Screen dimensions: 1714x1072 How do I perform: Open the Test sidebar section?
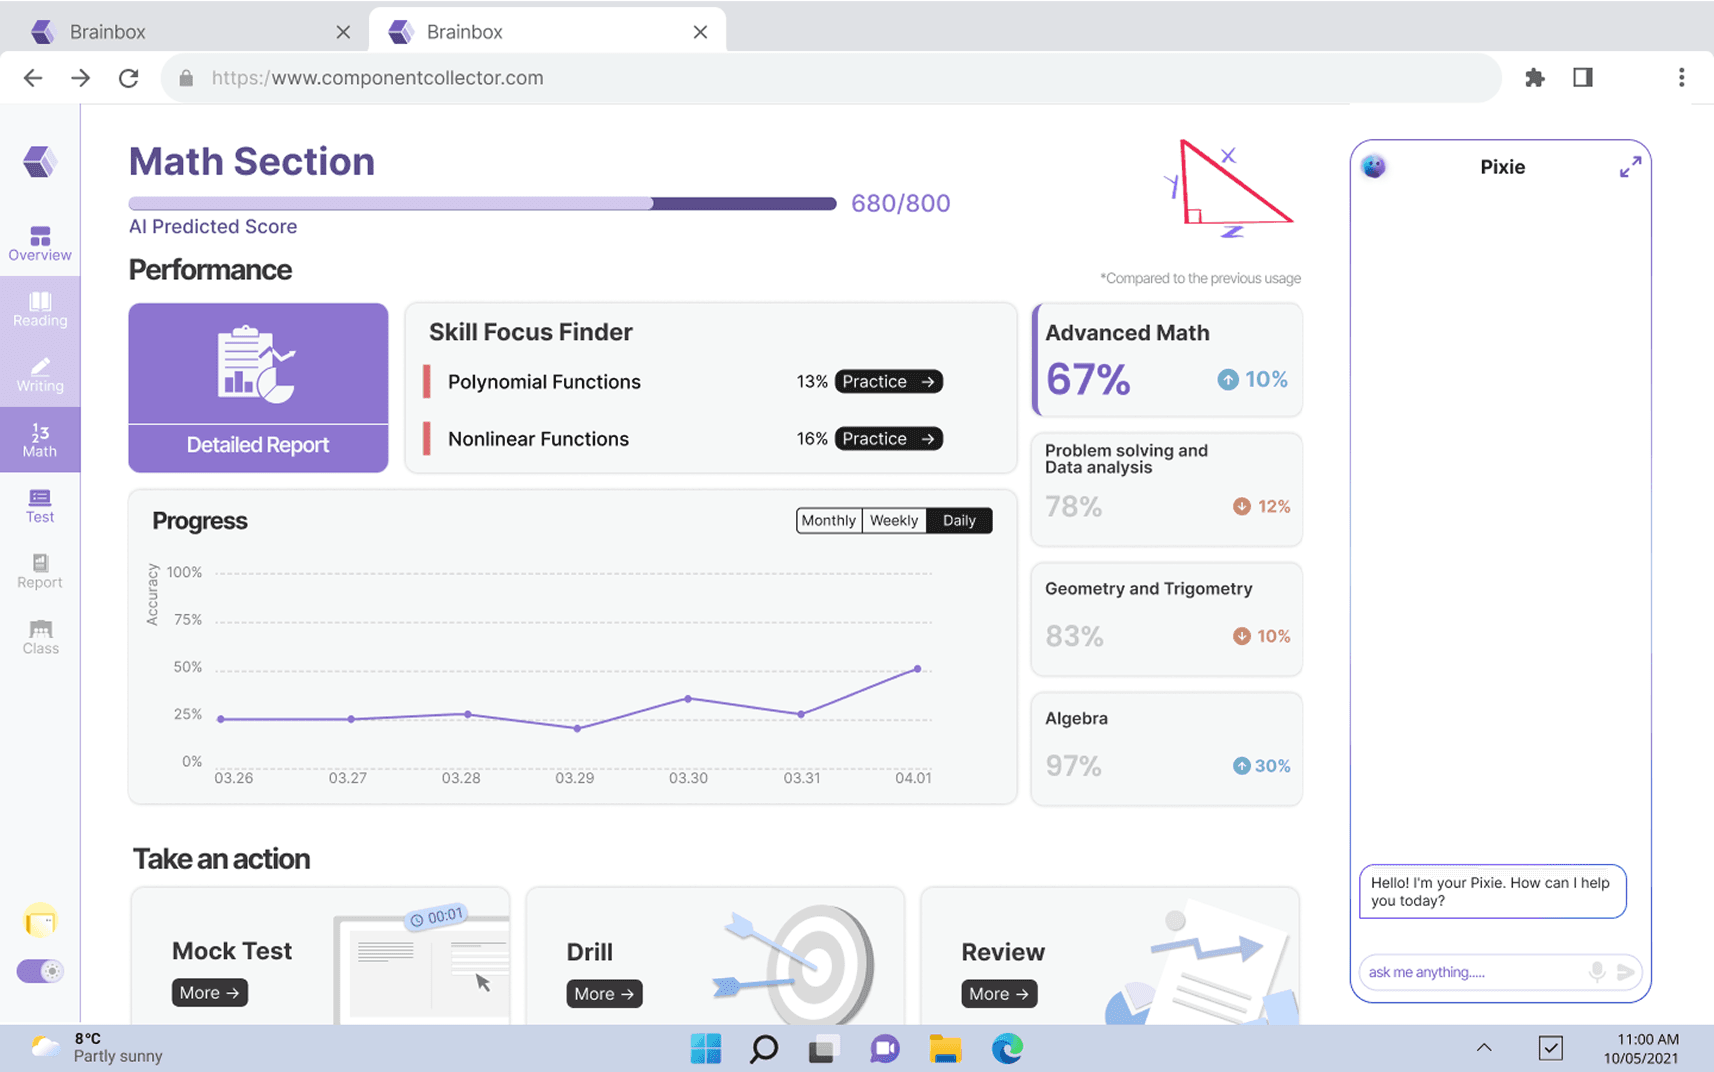[40, 505]
